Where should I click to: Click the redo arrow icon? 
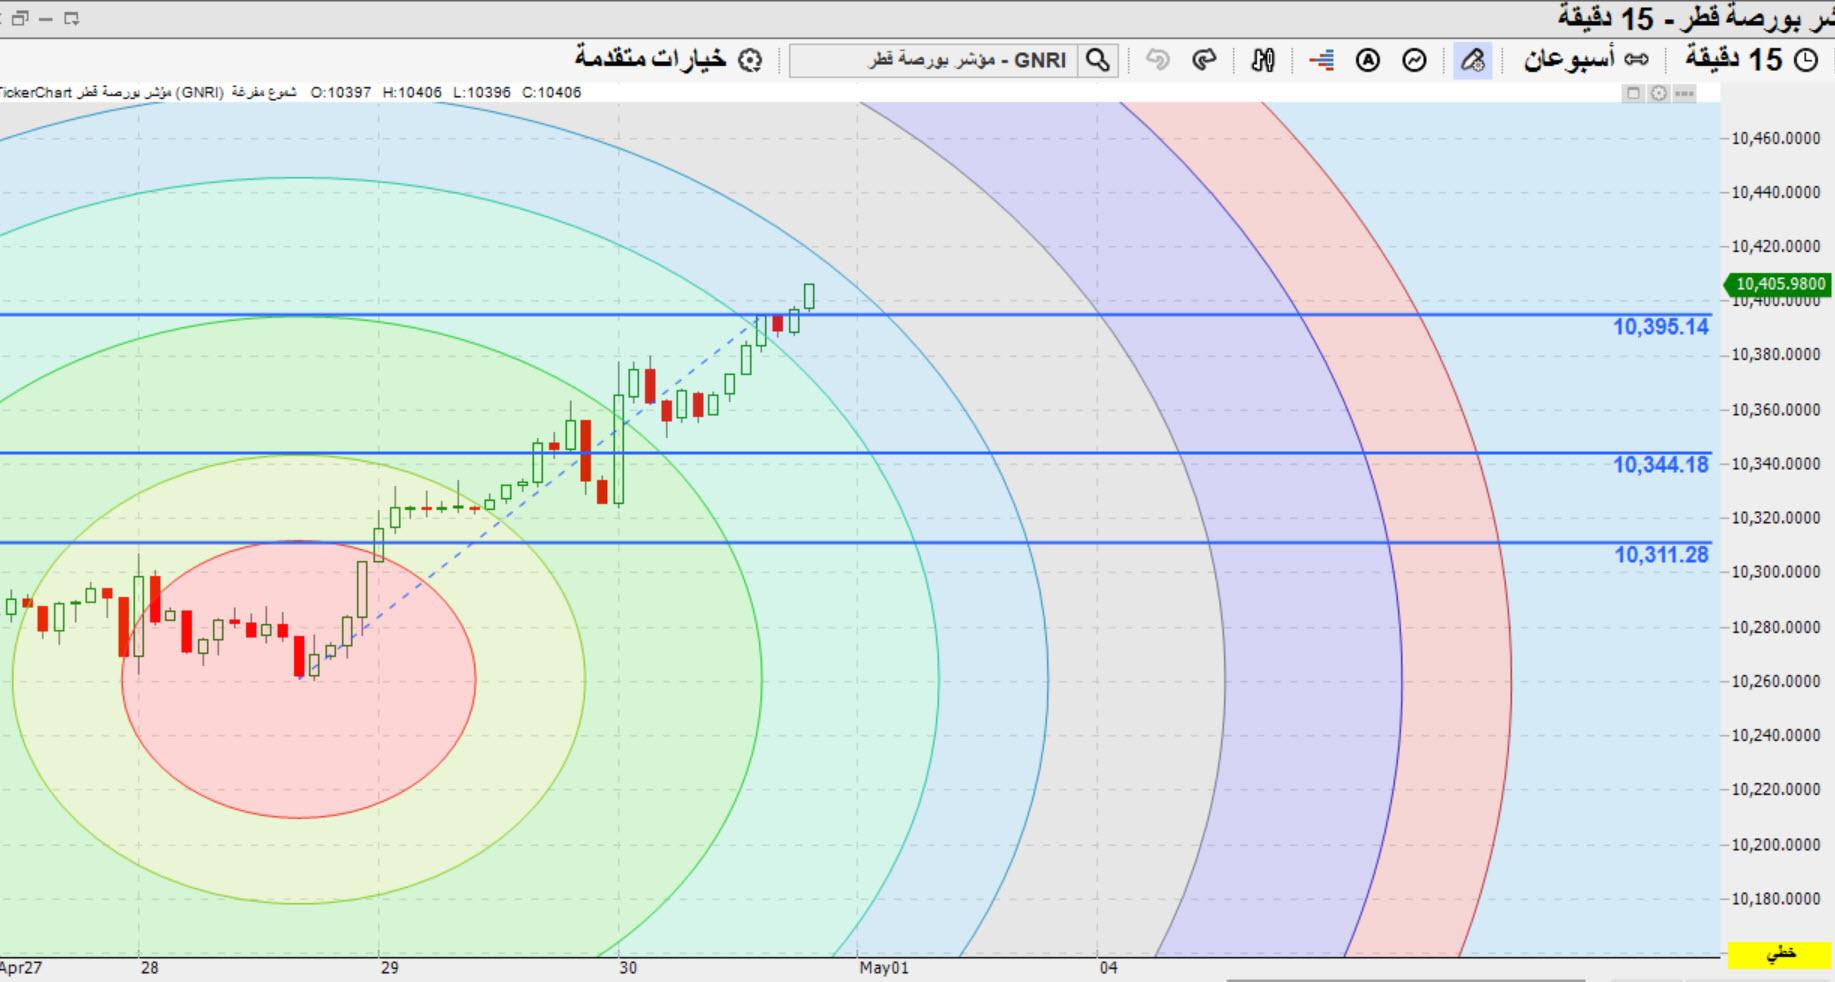point(1204,60)
